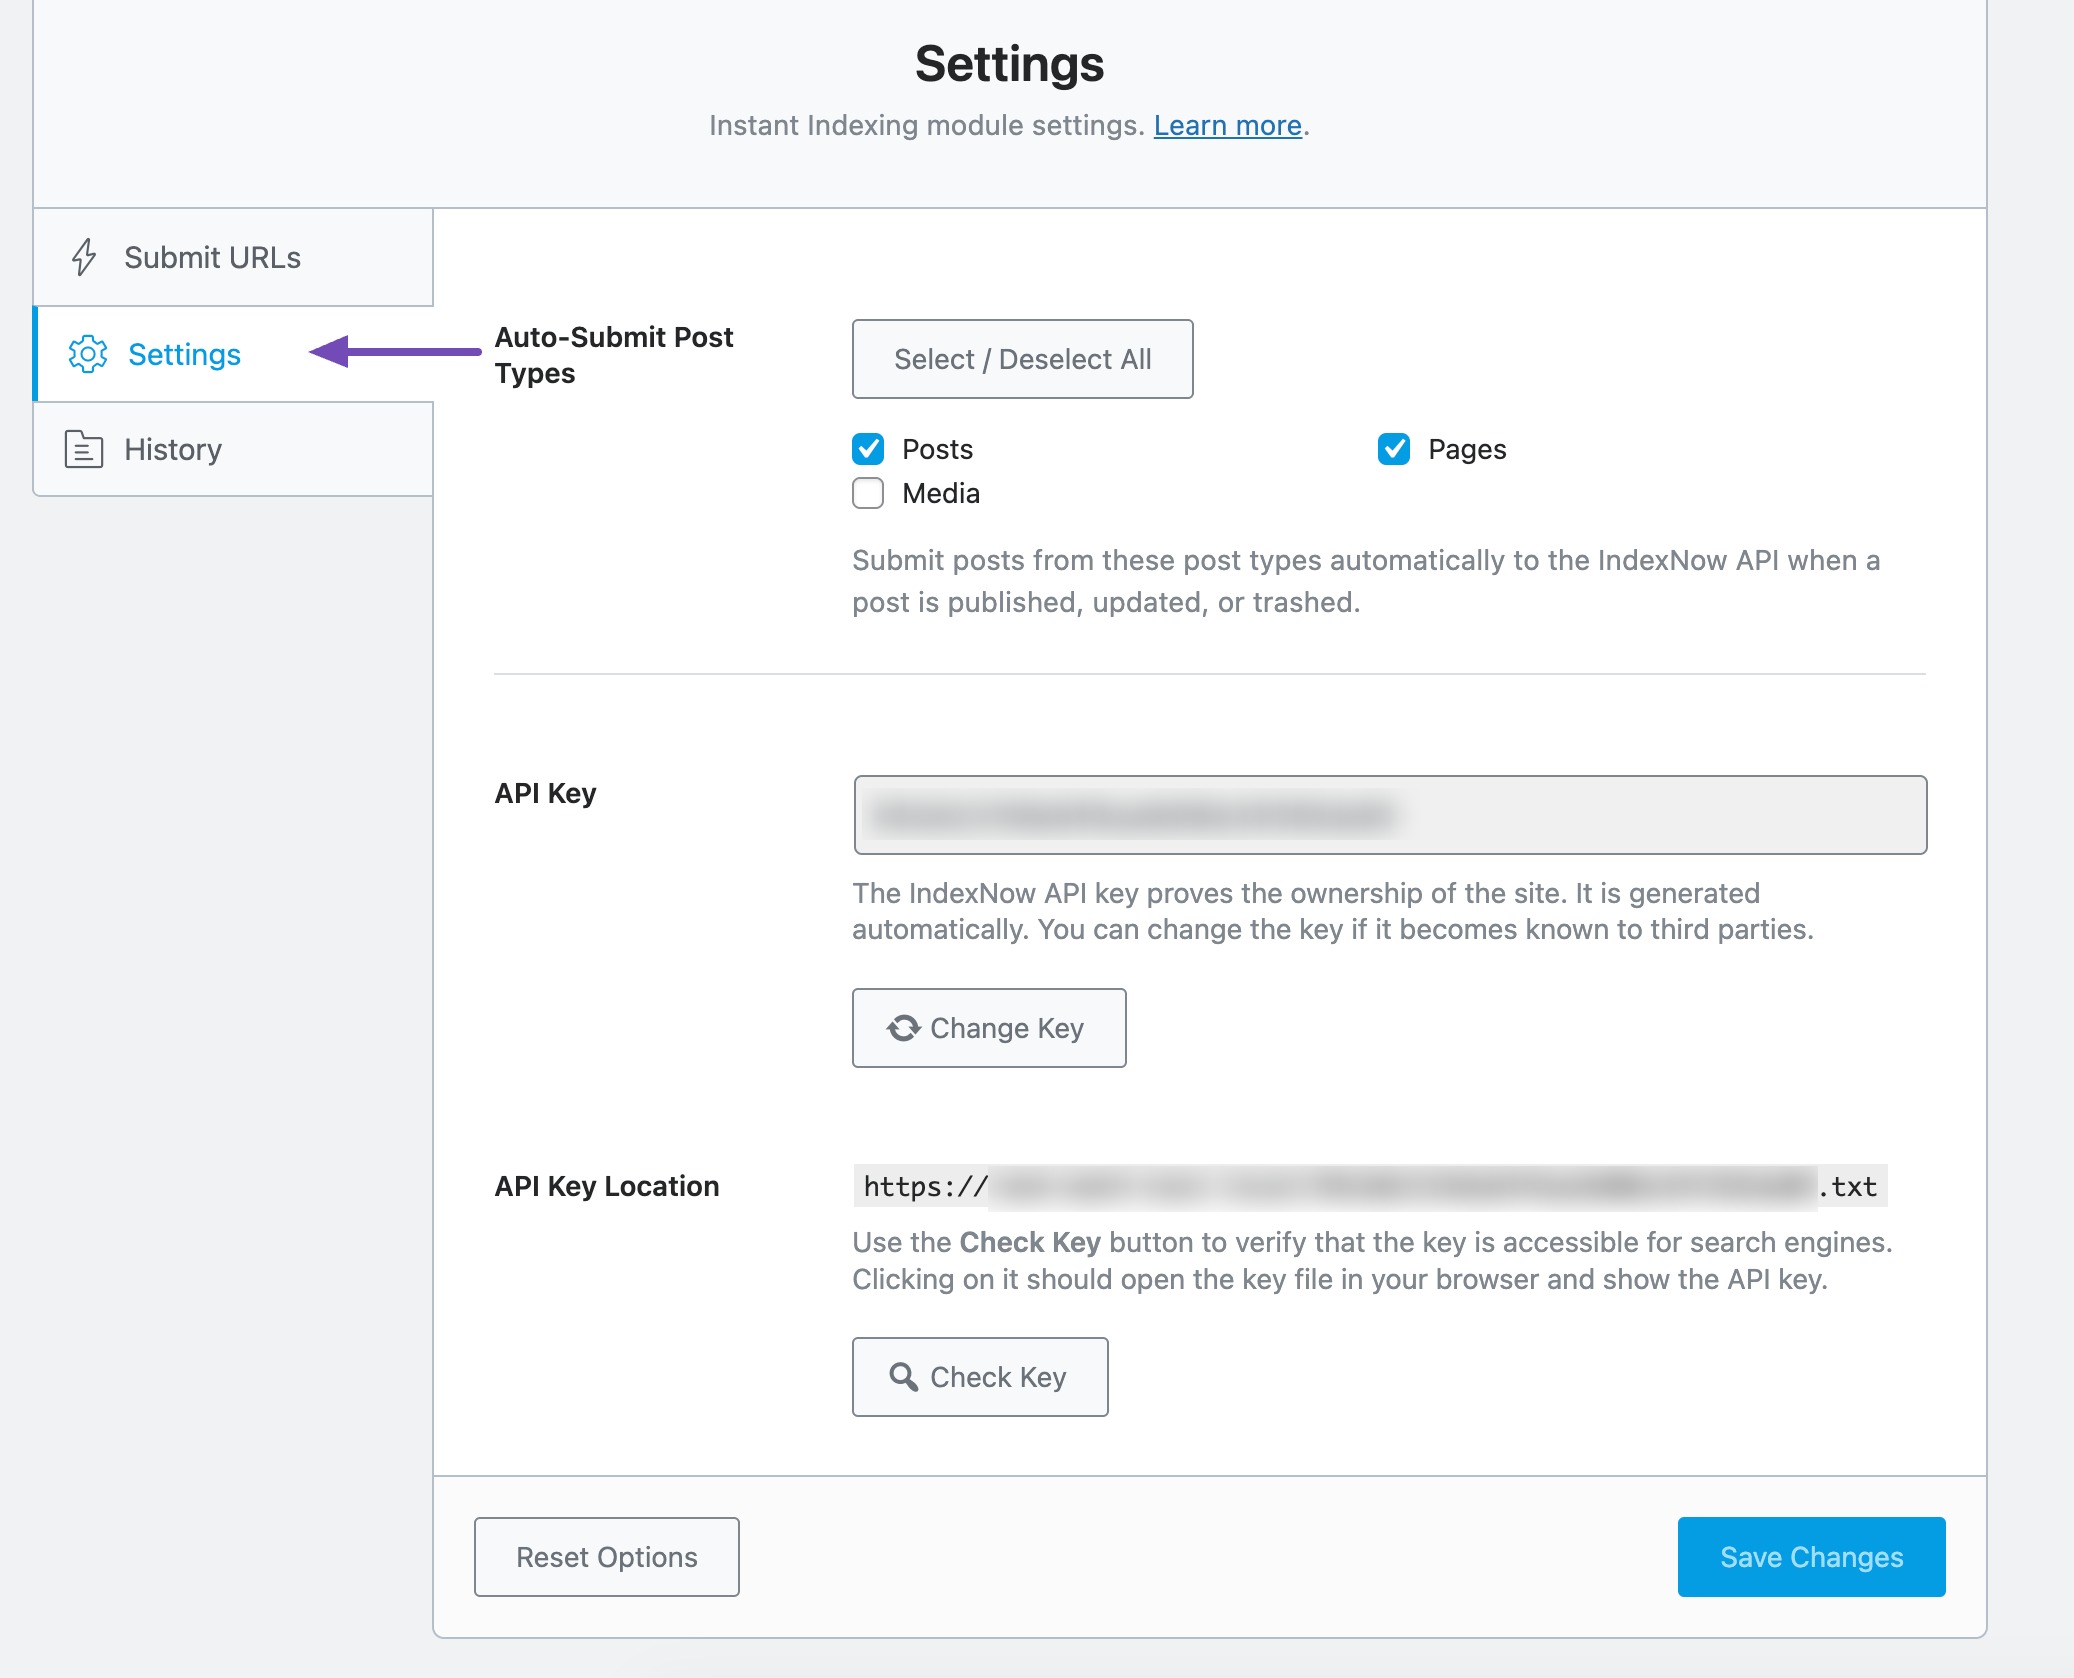The height and width of the screenshot is (1678, 2074).
Task: Click the refresh icon in Change Key
Action: coord(903,1028)
